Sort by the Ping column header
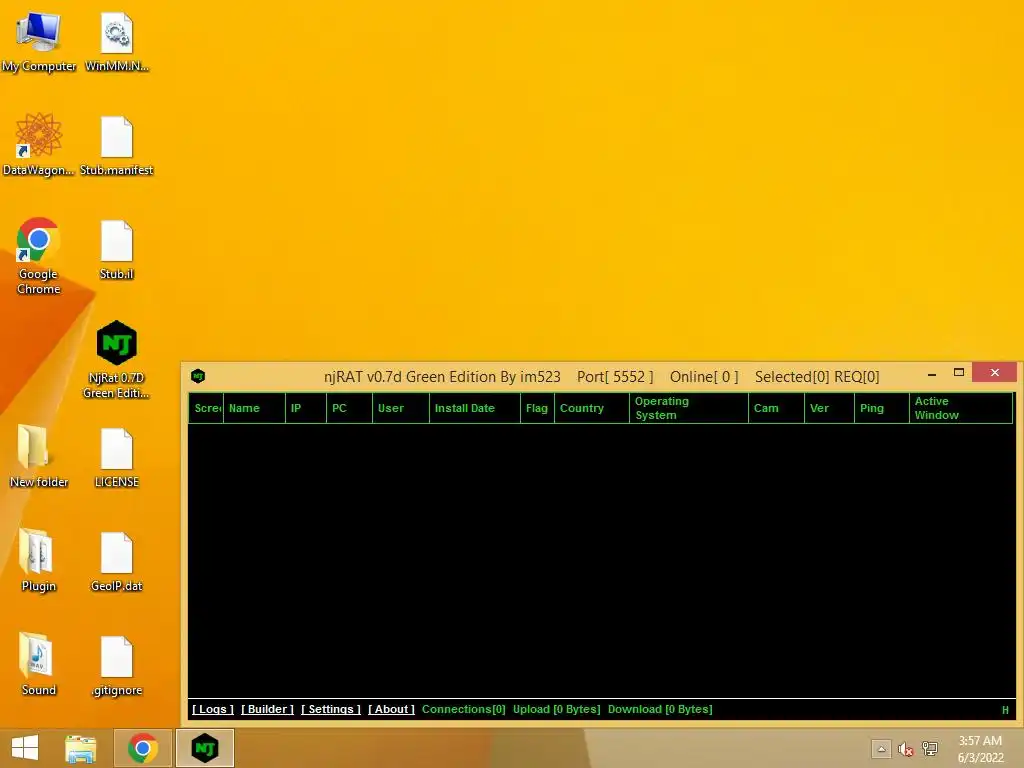1024x768 pixels. pyautogui.click(x=882, y=408)
